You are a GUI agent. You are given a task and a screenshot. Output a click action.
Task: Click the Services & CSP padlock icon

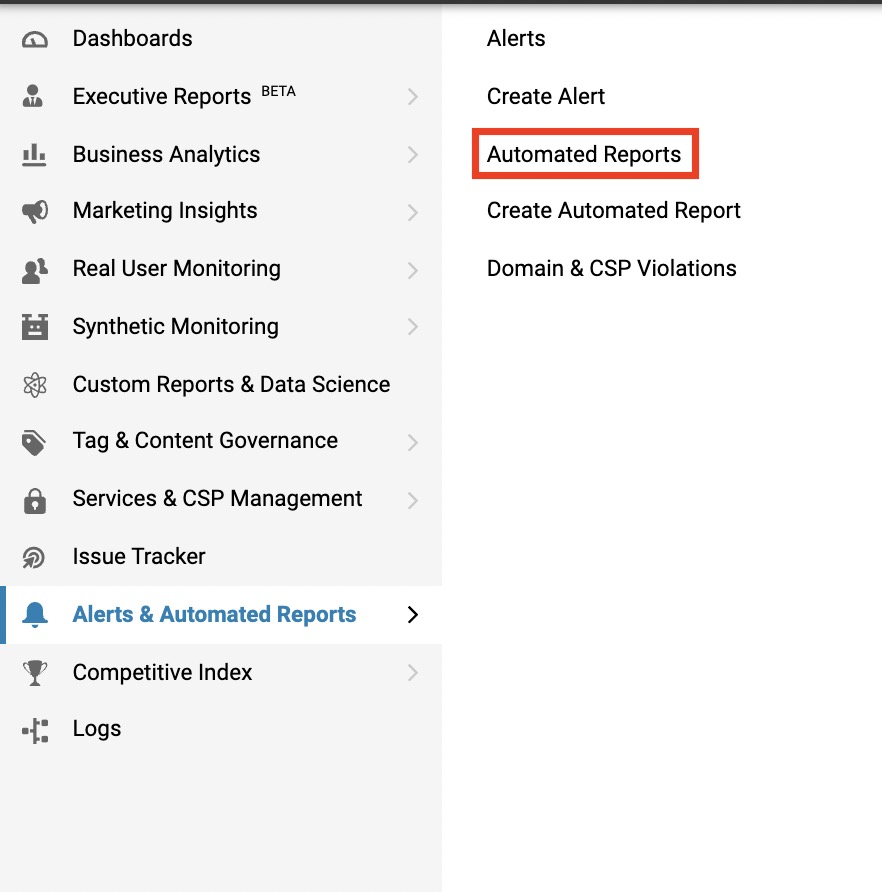[35, 501]
